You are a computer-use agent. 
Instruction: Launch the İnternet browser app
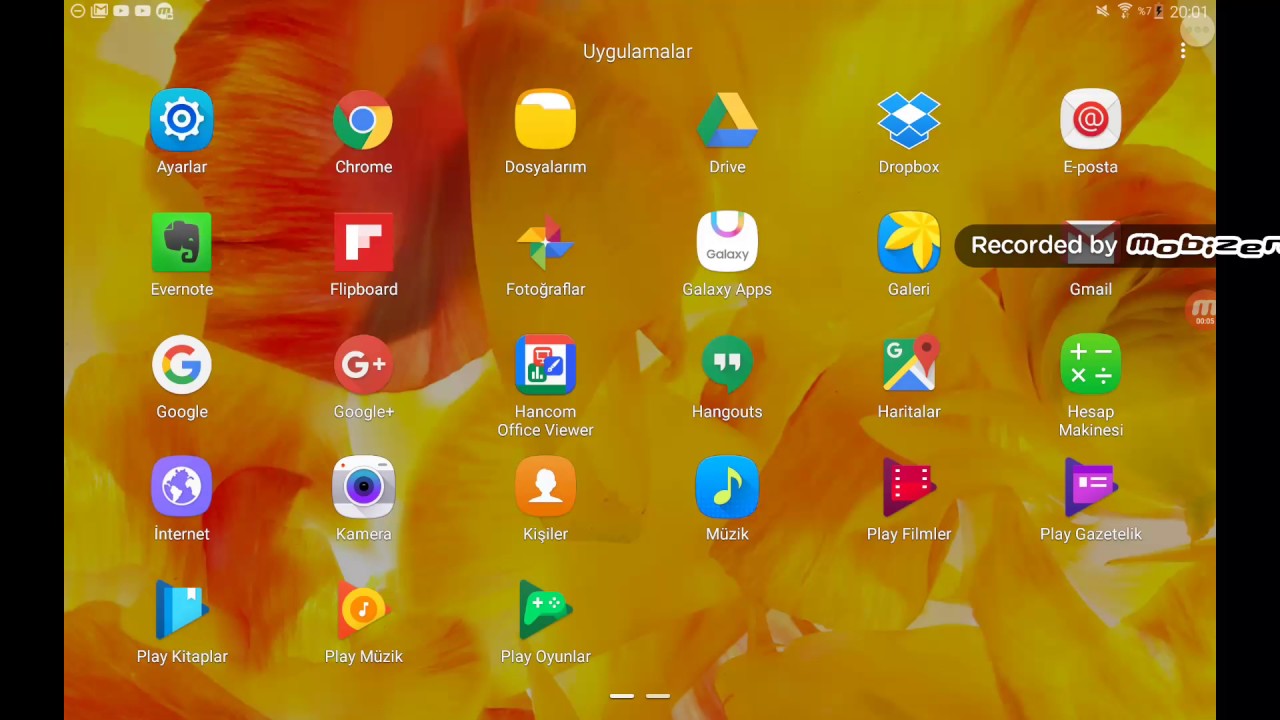(181, 487)
